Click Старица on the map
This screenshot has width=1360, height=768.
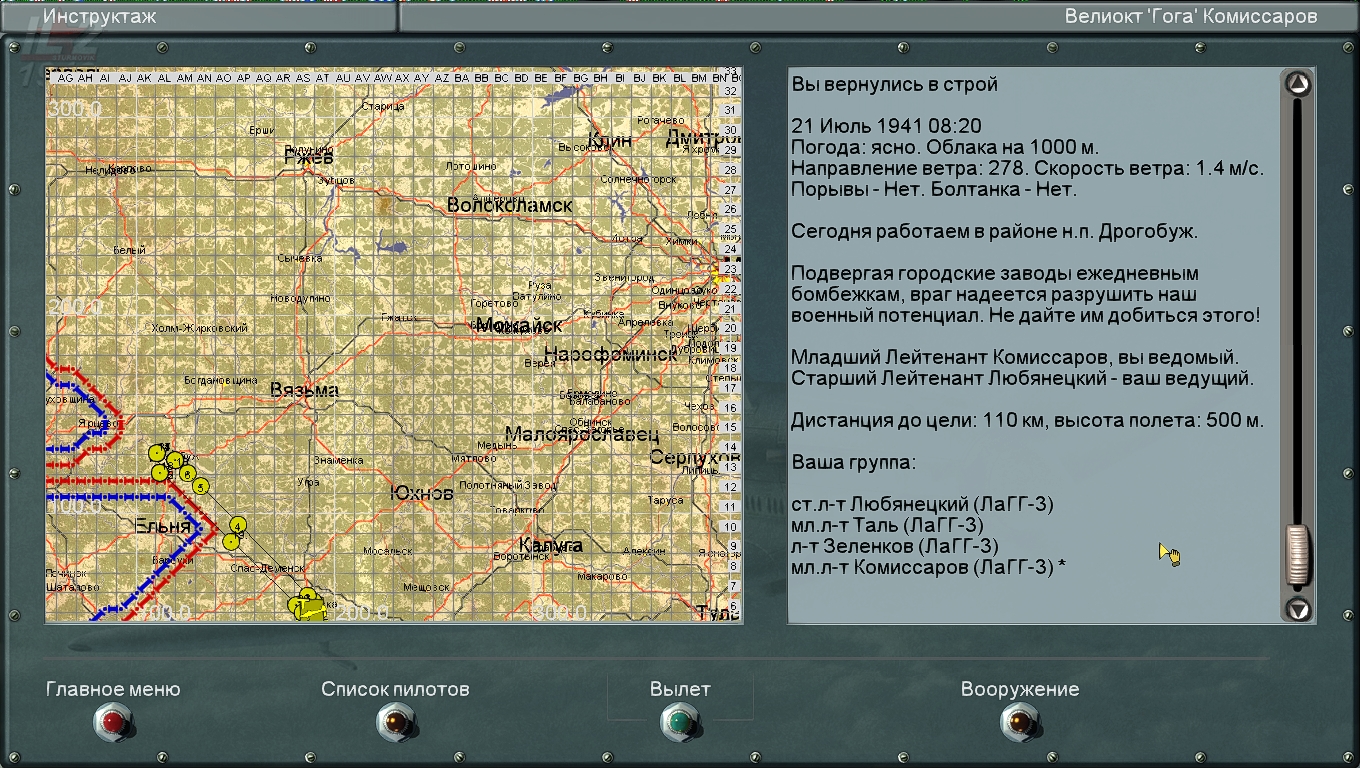coord(382,106)
